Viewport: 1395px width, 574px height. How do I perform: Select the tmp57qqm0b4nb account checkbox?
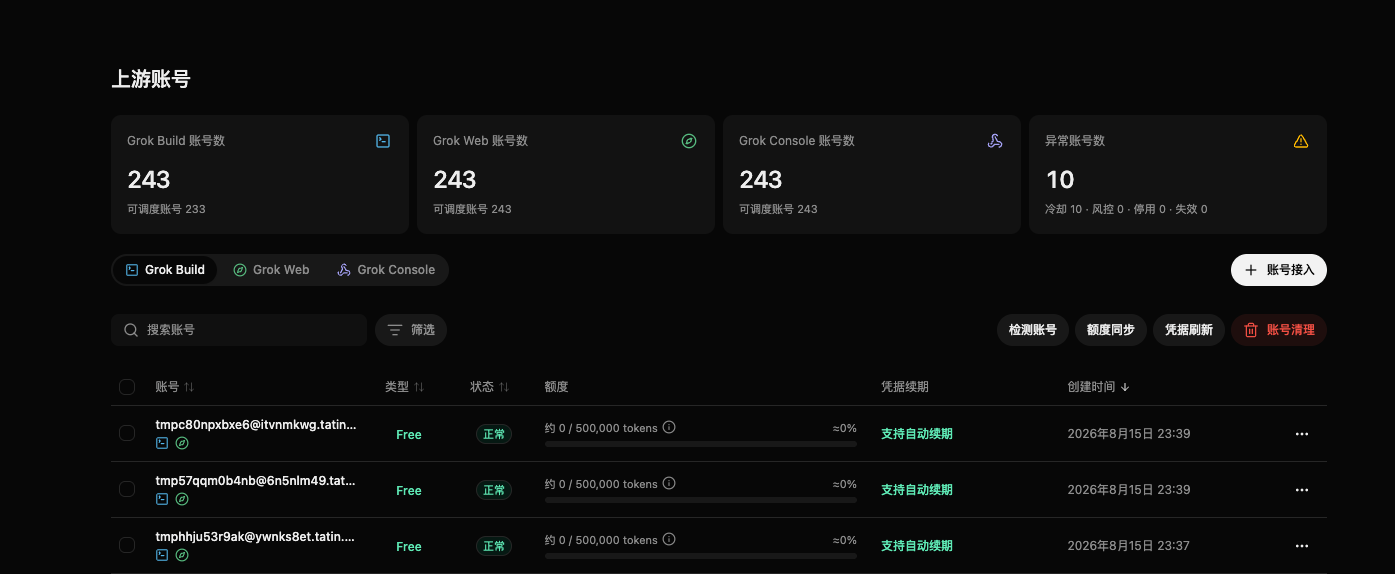pos(127,489)
